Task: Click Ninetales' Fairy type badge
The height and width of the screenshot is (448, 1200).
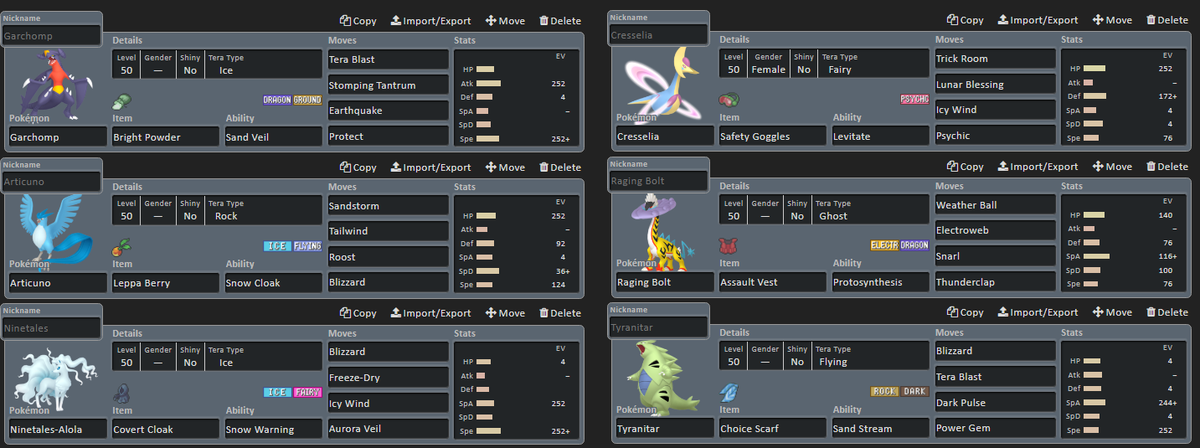Action: pyautogui.click(x=307, y=392)
